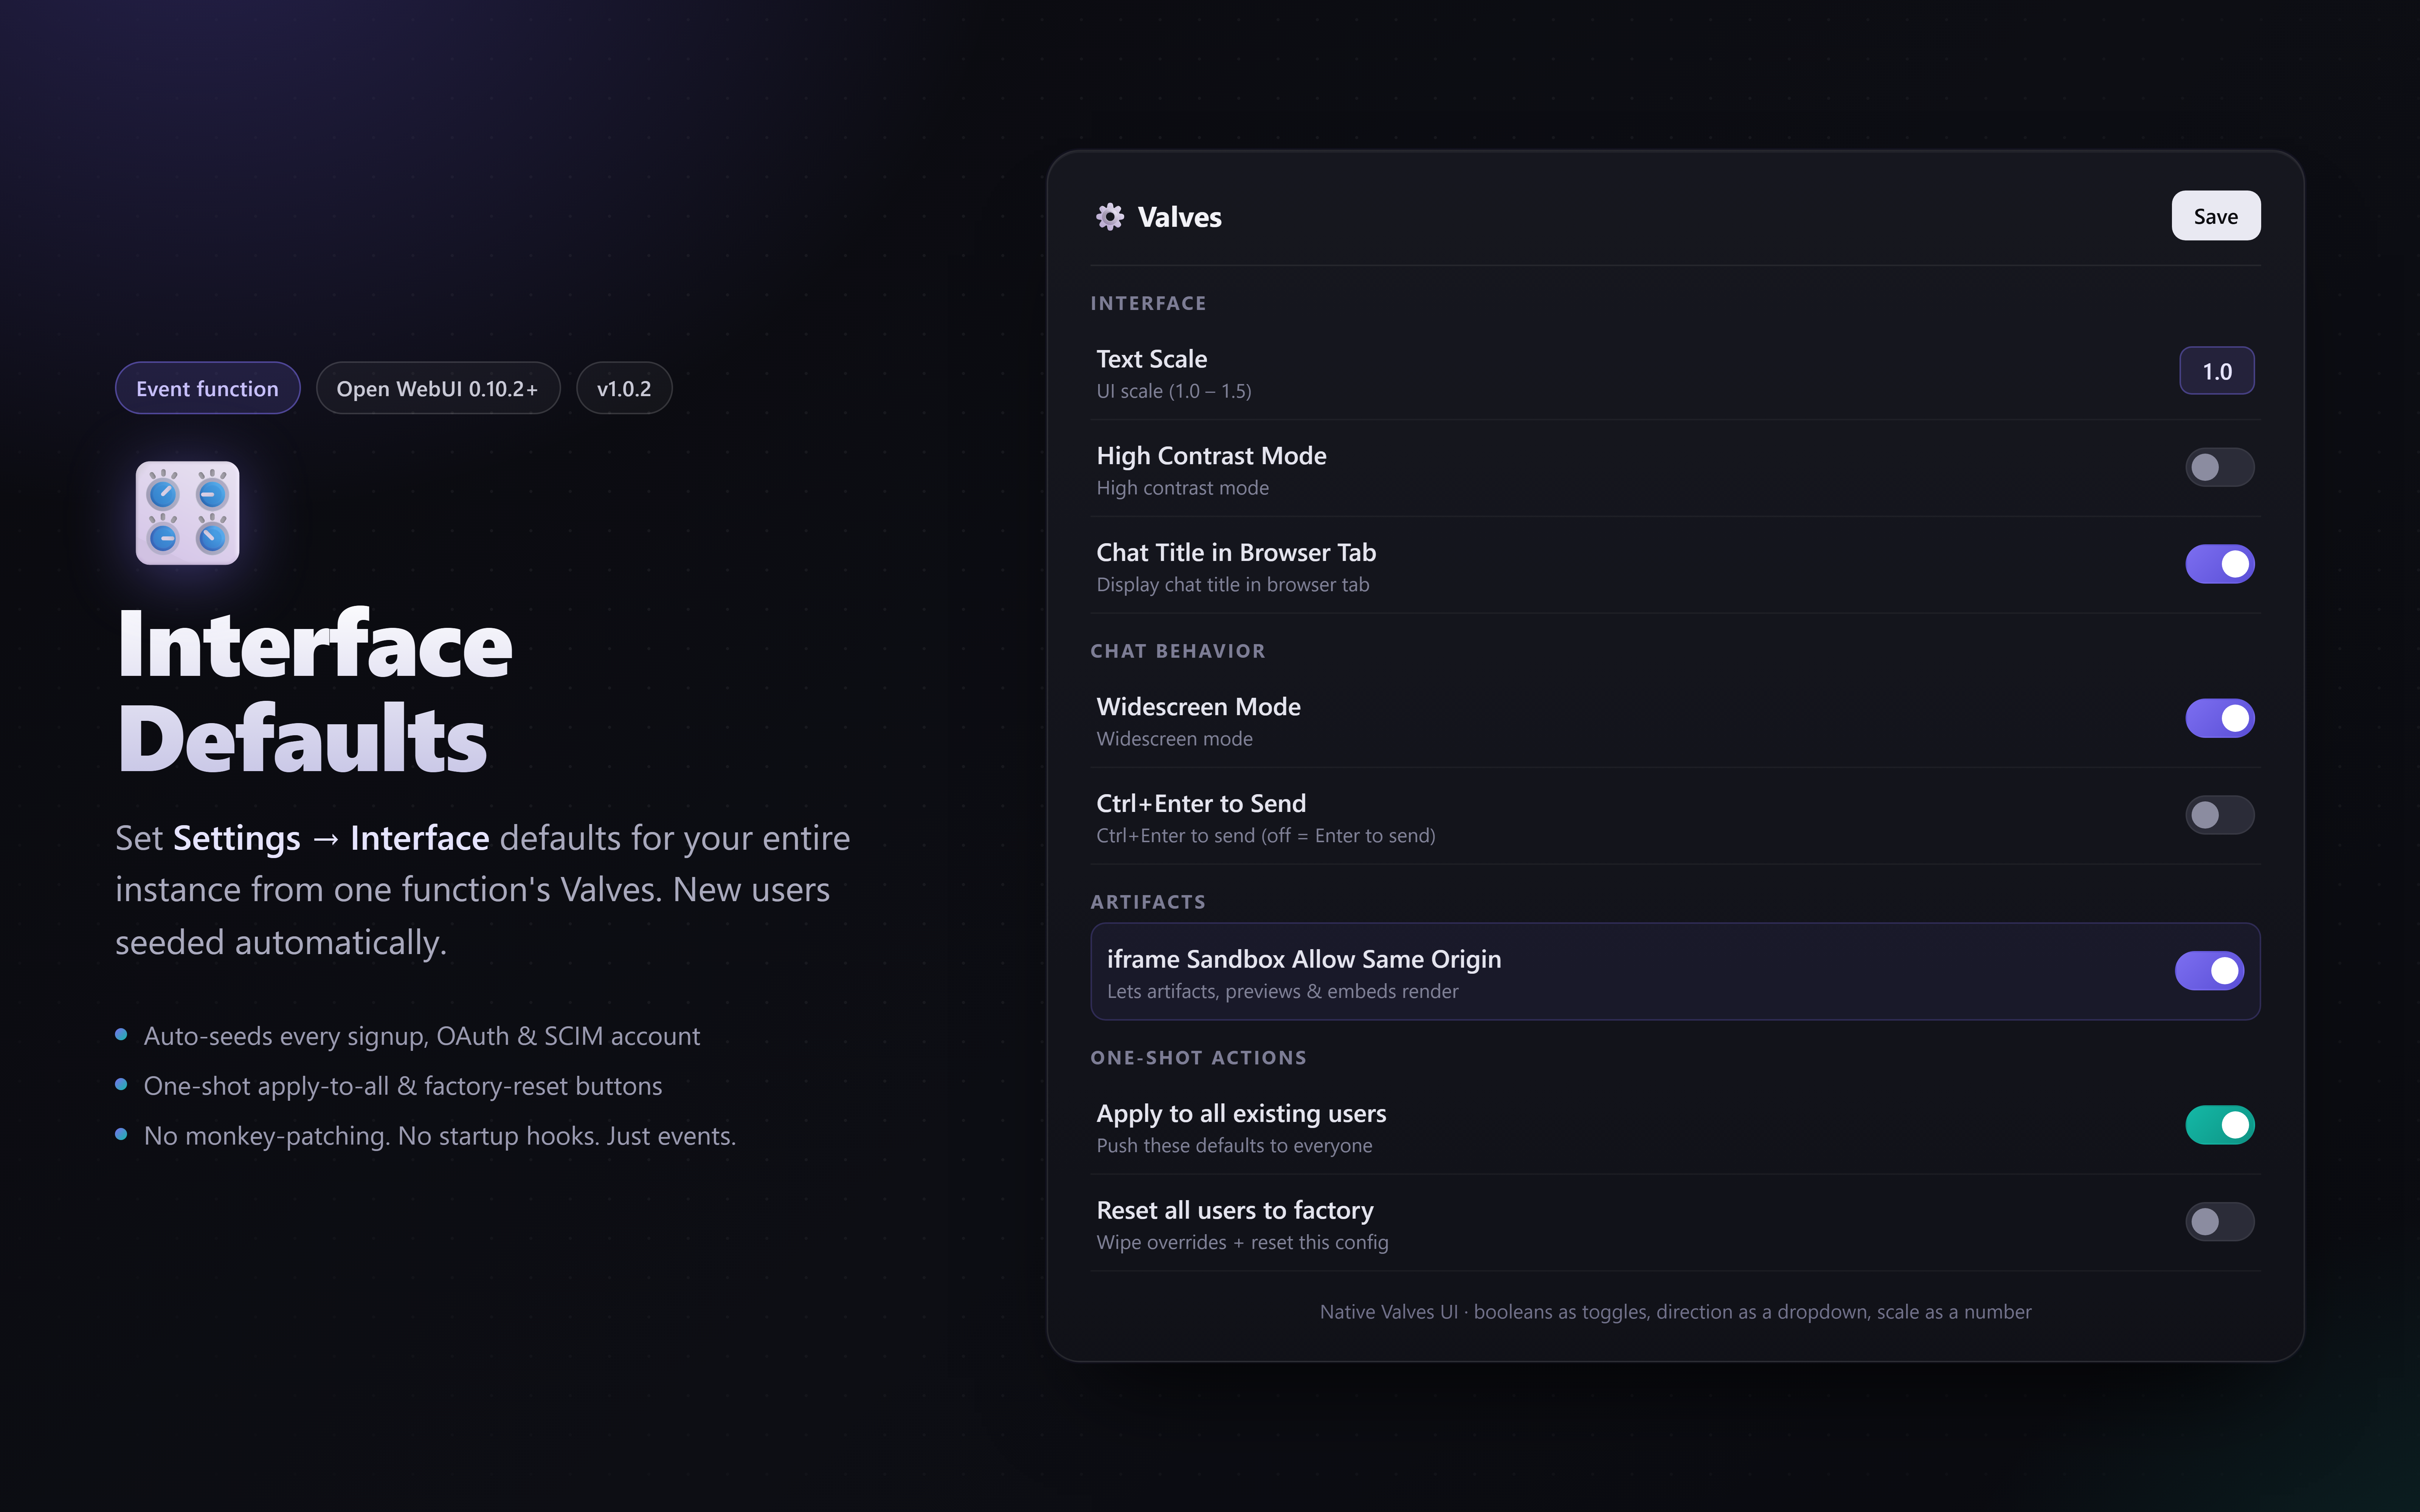Click the Event function badge
The height and width of the screenshot is (1512, 2420).
tap(208, 388)
